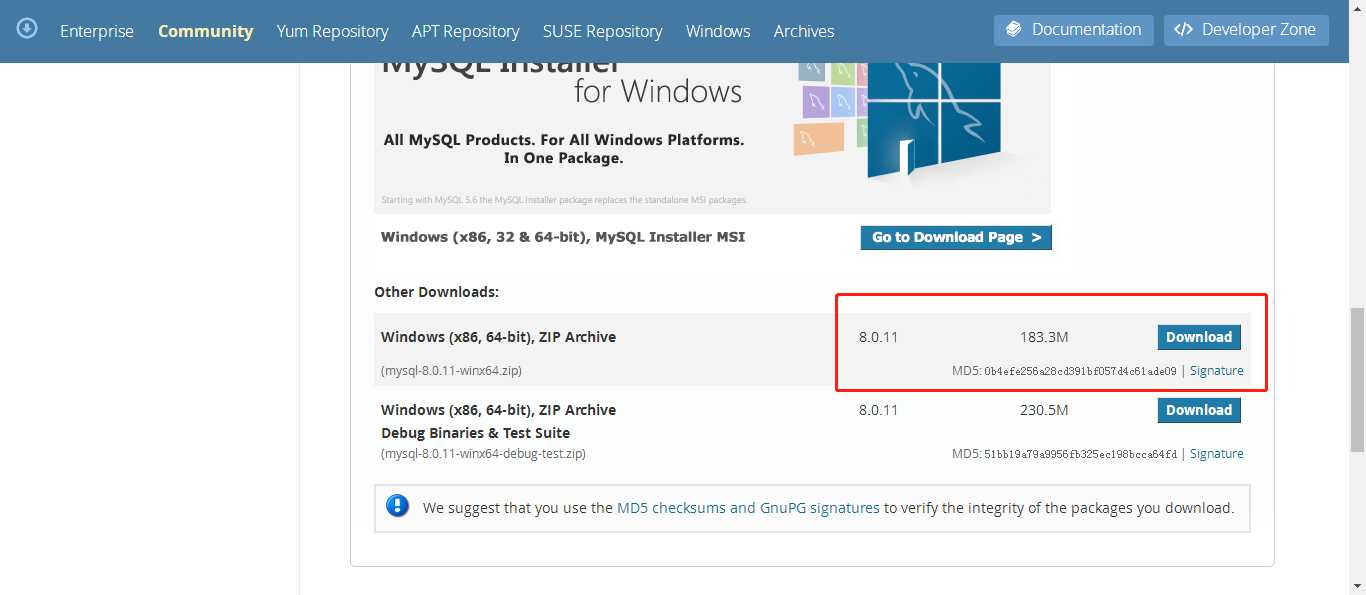Open the Archives tab

804,31
